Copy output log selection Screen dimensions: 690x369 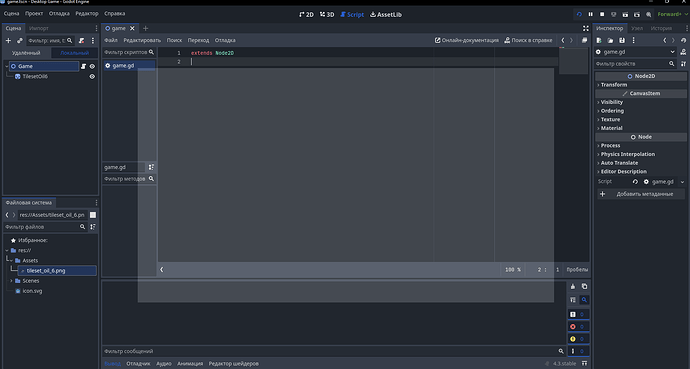(584, 286)
